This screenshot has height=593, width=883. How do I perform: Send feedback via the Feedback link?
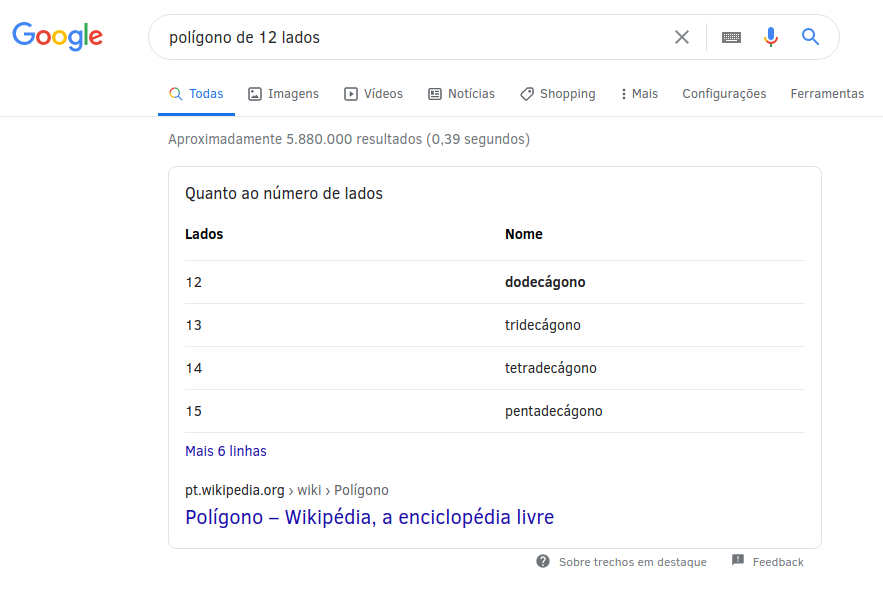tap(778, 562)
